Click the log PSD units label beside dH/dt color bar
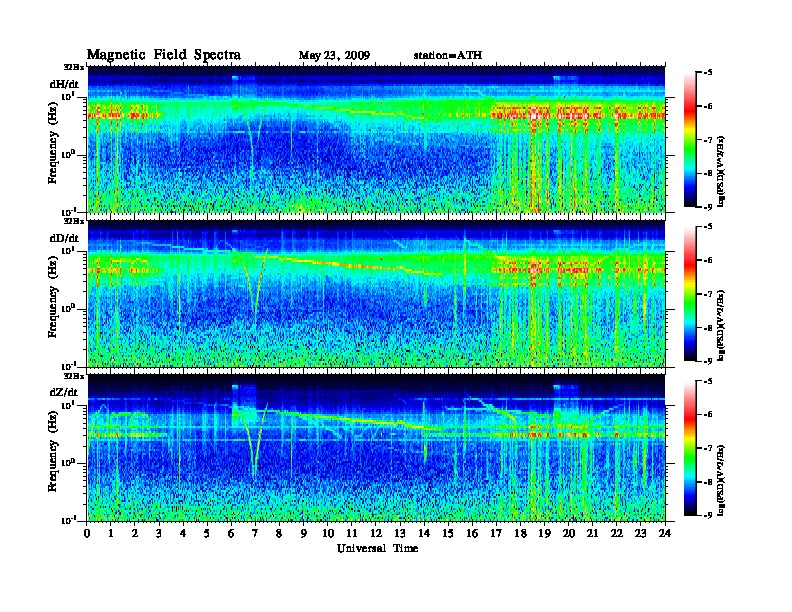Image resolution: width=792 pixels, height=612 pixels. [x=721, y=172]
